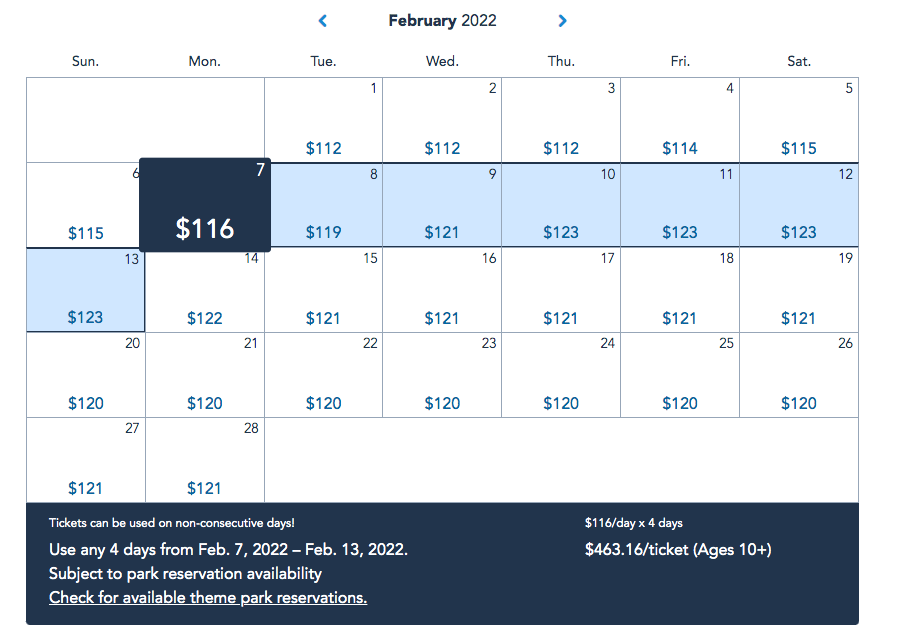
Task: Choose Sunday February 20 at $120
Action: coord(85,375)
